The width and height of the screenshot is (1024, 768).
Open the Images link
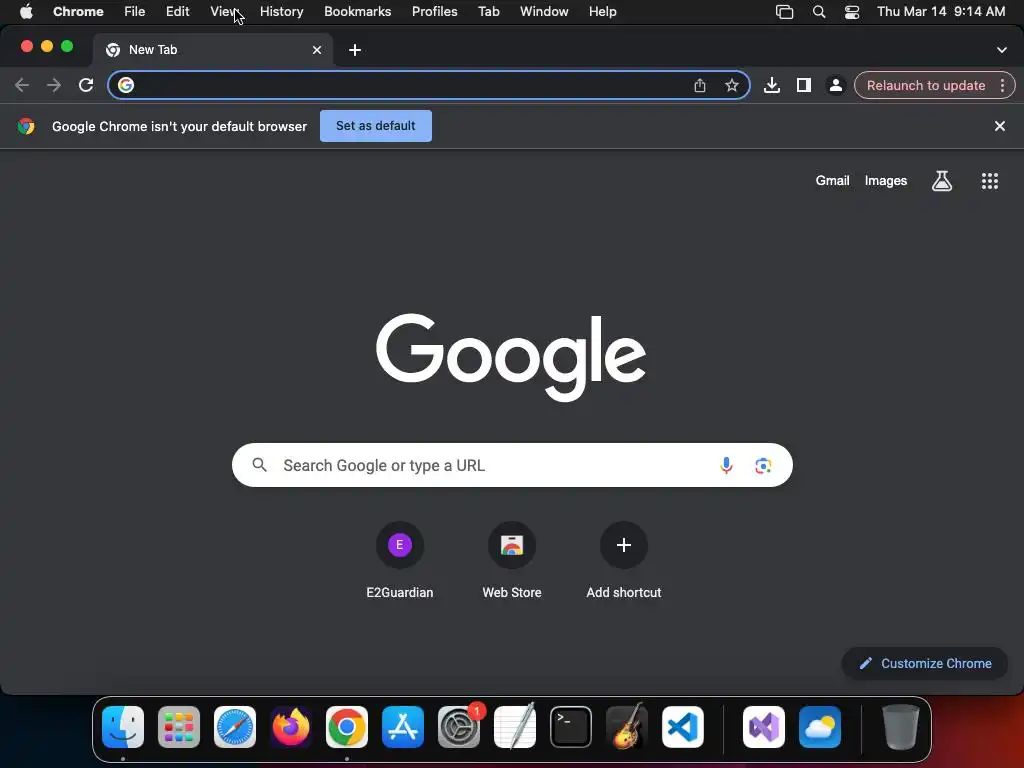[x=886, y=181]
